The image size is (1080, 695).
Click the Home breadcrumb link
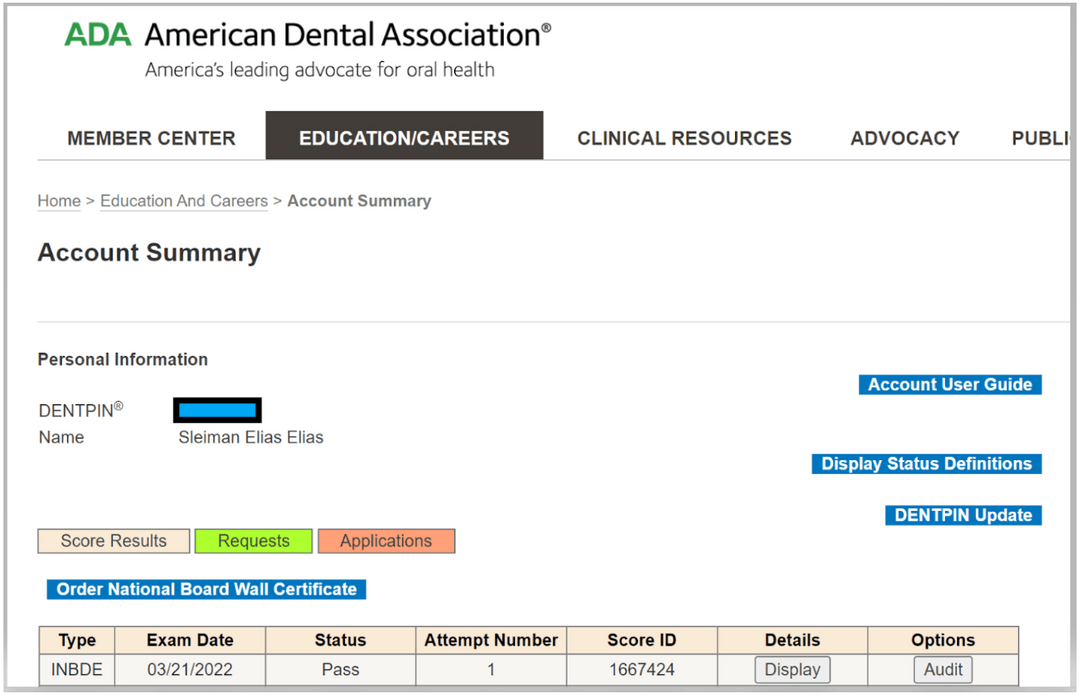coord(59,201)
